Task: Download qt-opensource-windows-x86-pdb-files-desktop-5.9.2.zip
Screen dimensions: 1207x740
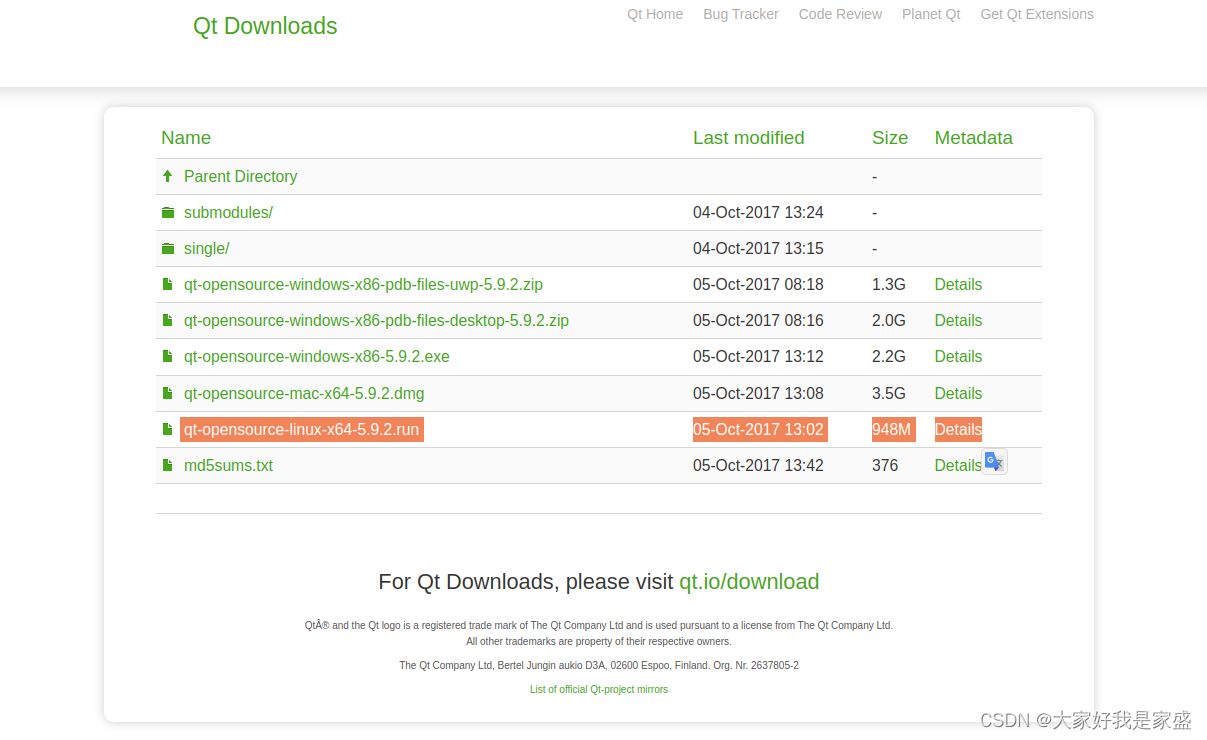Action: click(376, 320)
